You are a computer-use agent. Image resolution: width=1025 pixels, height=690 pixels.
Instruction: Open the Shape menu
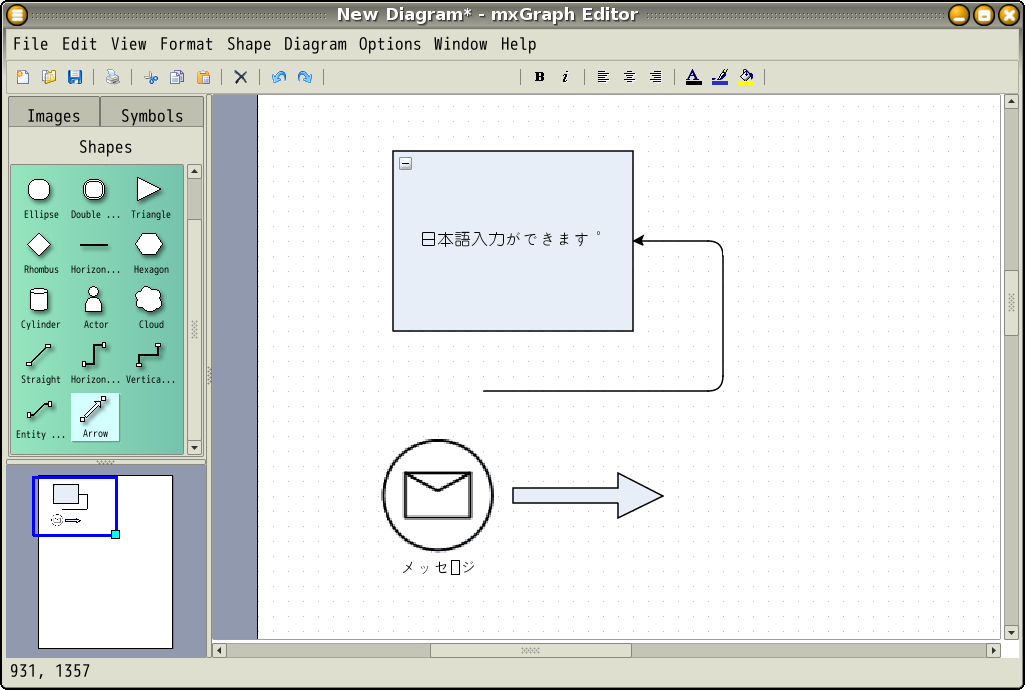pyautogui.click(x=248, y=44)
